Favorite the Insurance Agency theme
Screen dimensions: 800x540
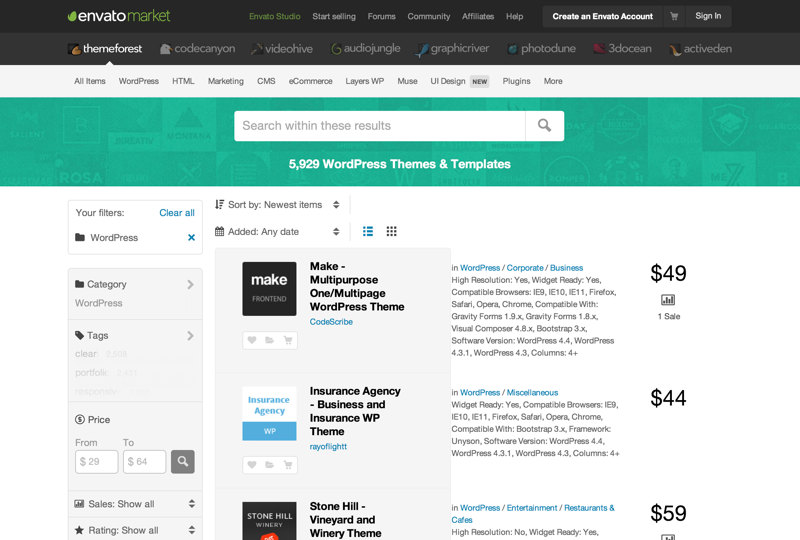click(x=252, y=464)
